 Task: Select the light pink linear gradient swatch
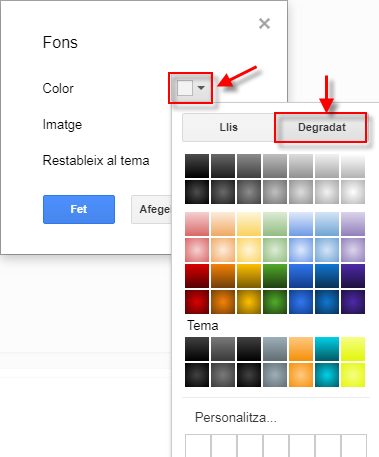coord(197,224)
